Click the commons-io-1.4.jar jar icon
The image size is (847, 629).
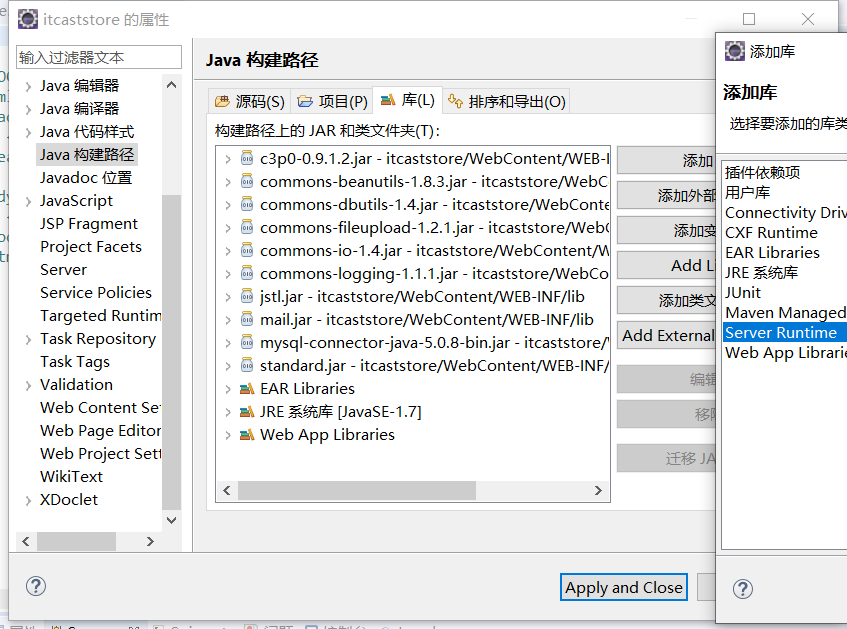247,251
